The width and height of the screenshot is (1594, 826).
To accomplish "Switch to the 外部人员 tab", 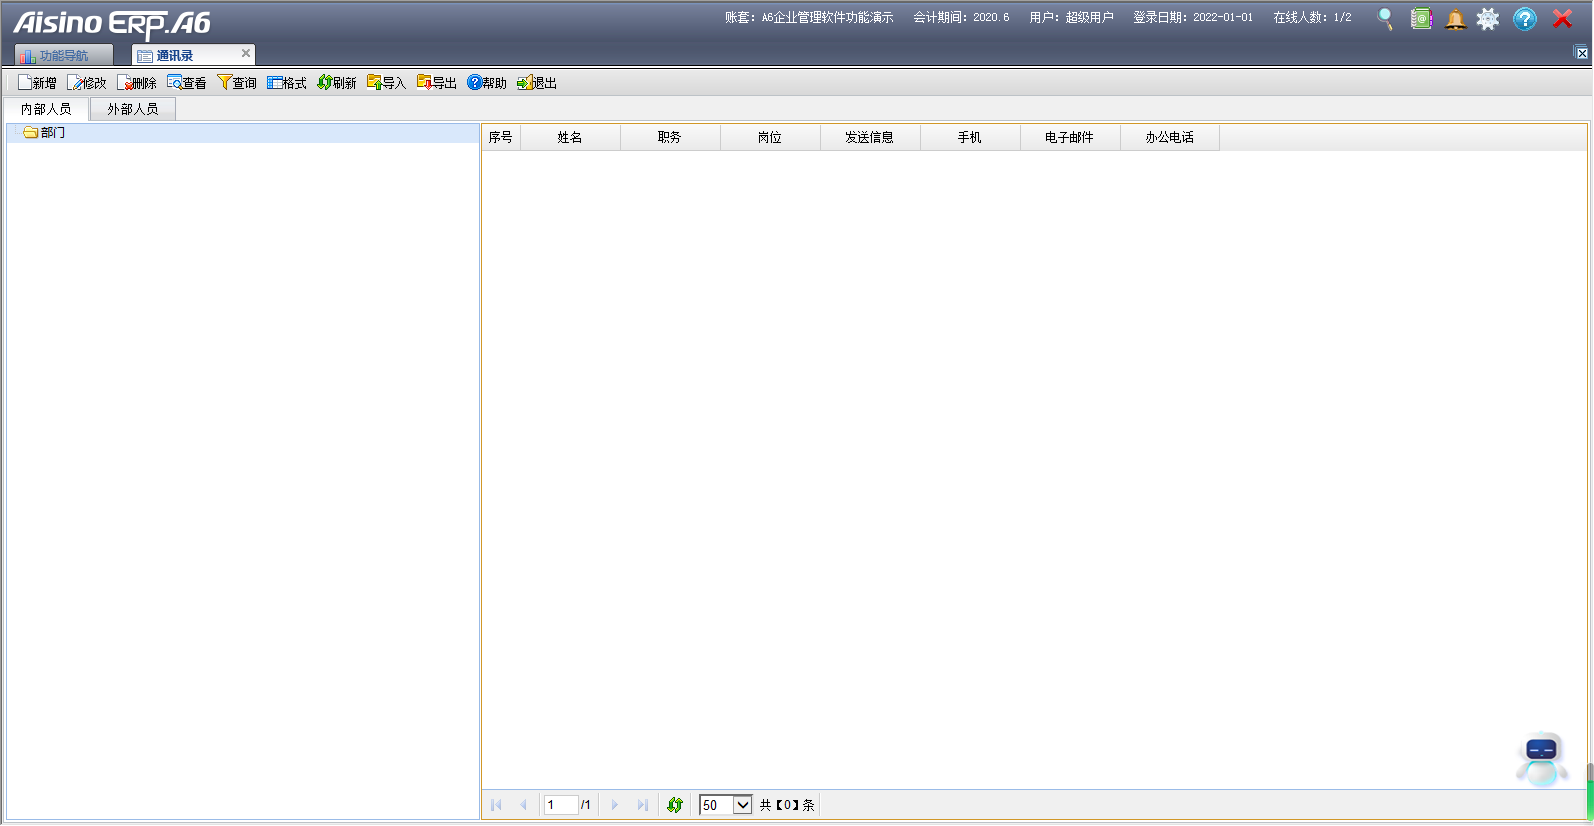I will (133, 109).
